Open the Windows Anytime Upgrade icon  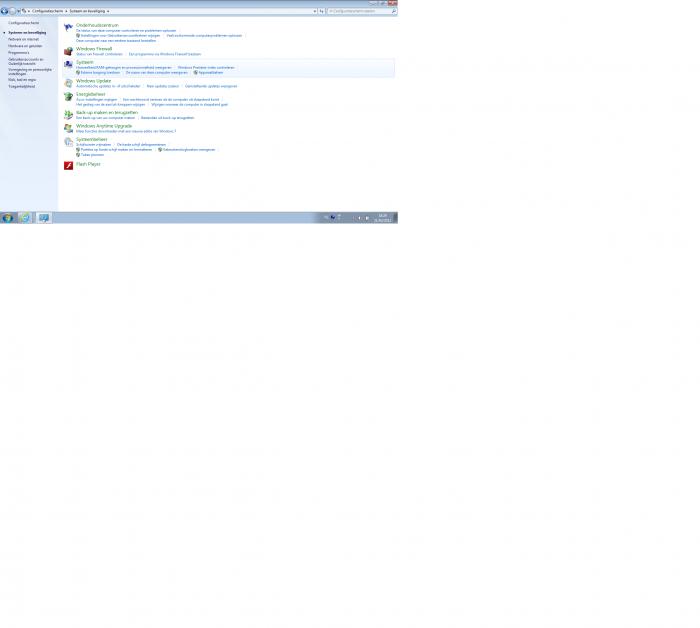coord(68,128)
